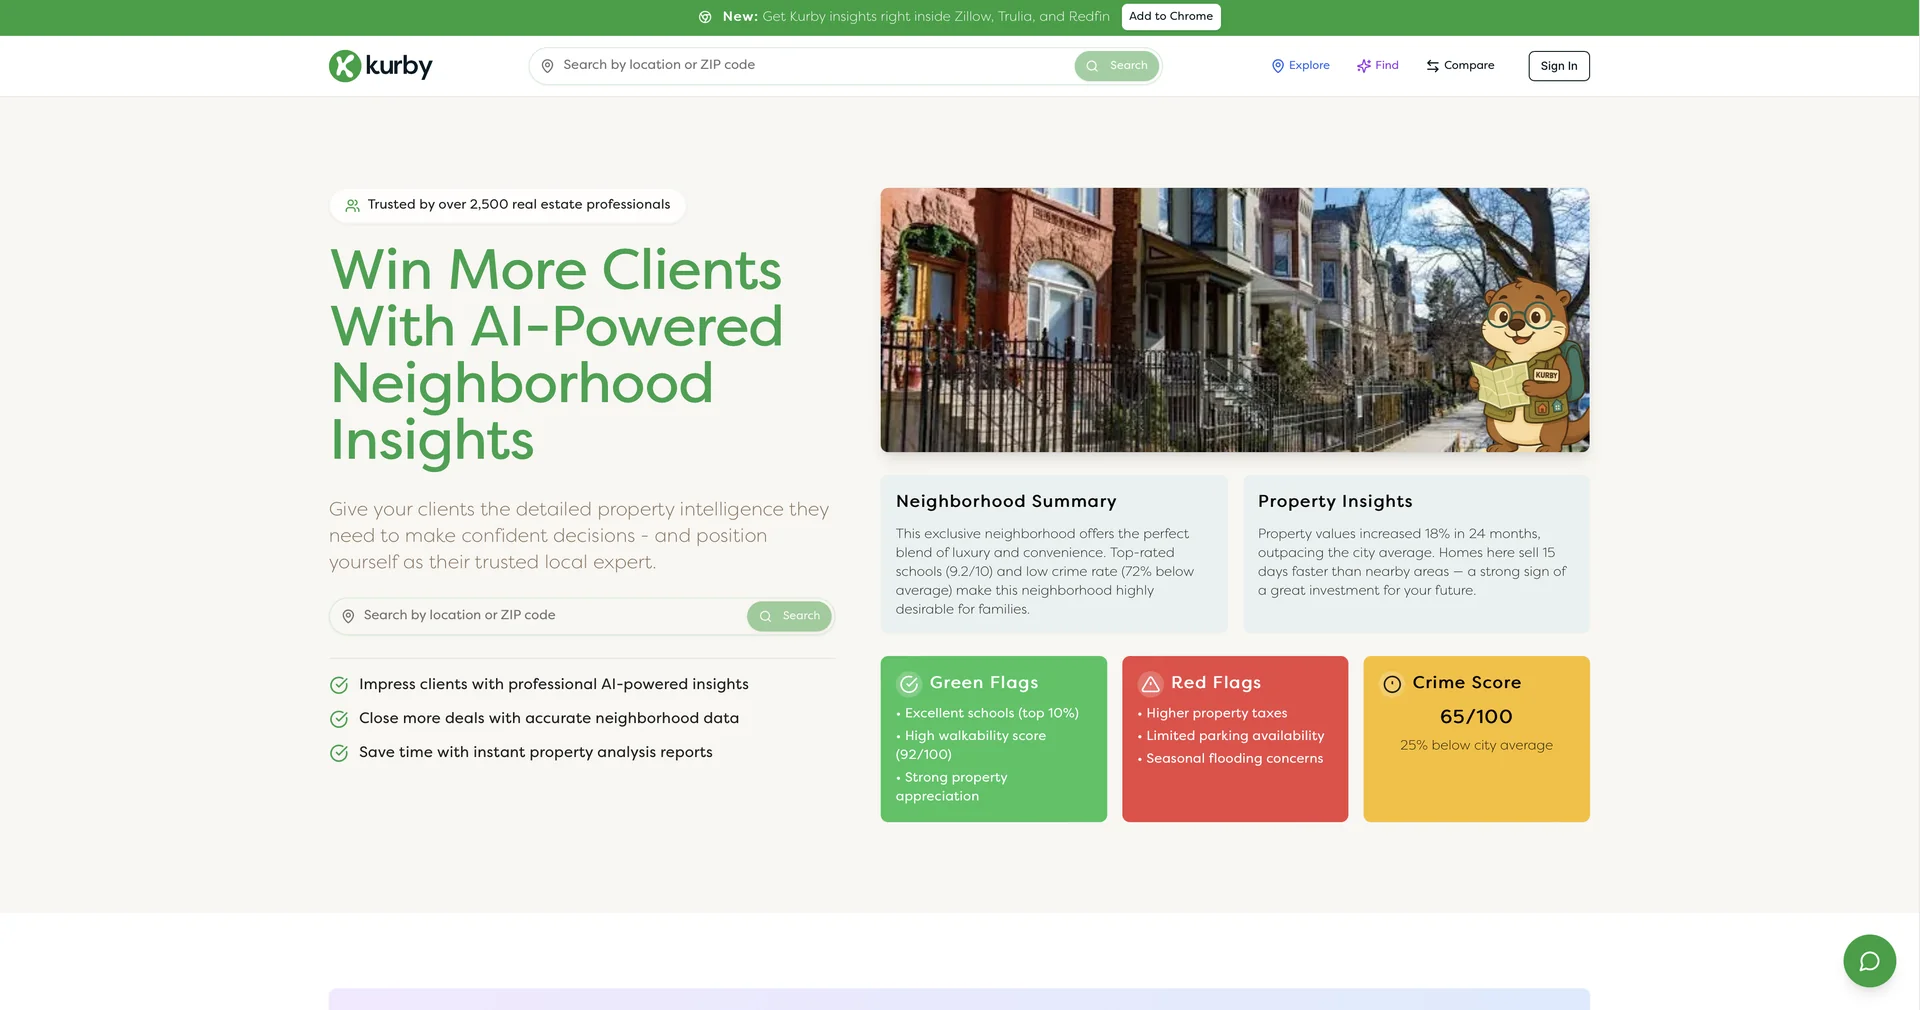Click the people icon beside Trusted by text
Screen dimensions: 1920x1010
pos(352,206)
